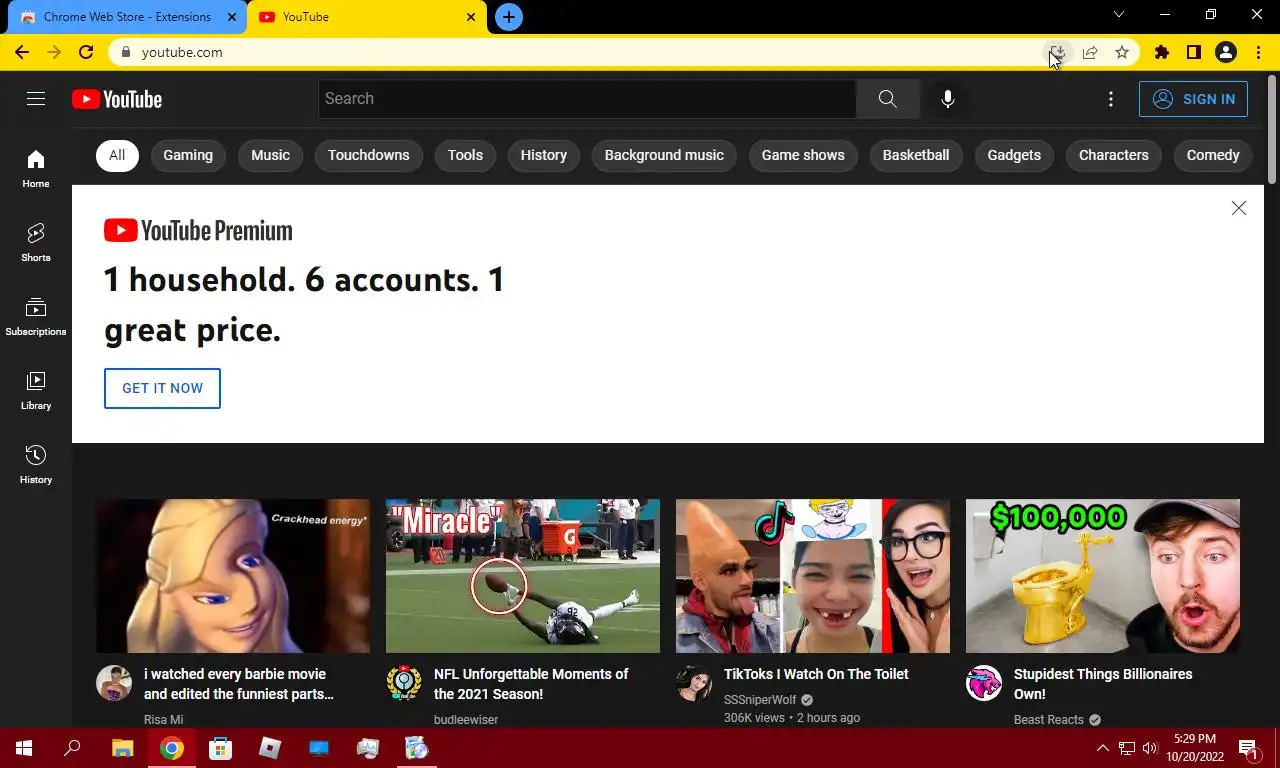This screenshot has width=1280, height=768.
Task: Open Windows taskbar search
Action: (72, 748)
